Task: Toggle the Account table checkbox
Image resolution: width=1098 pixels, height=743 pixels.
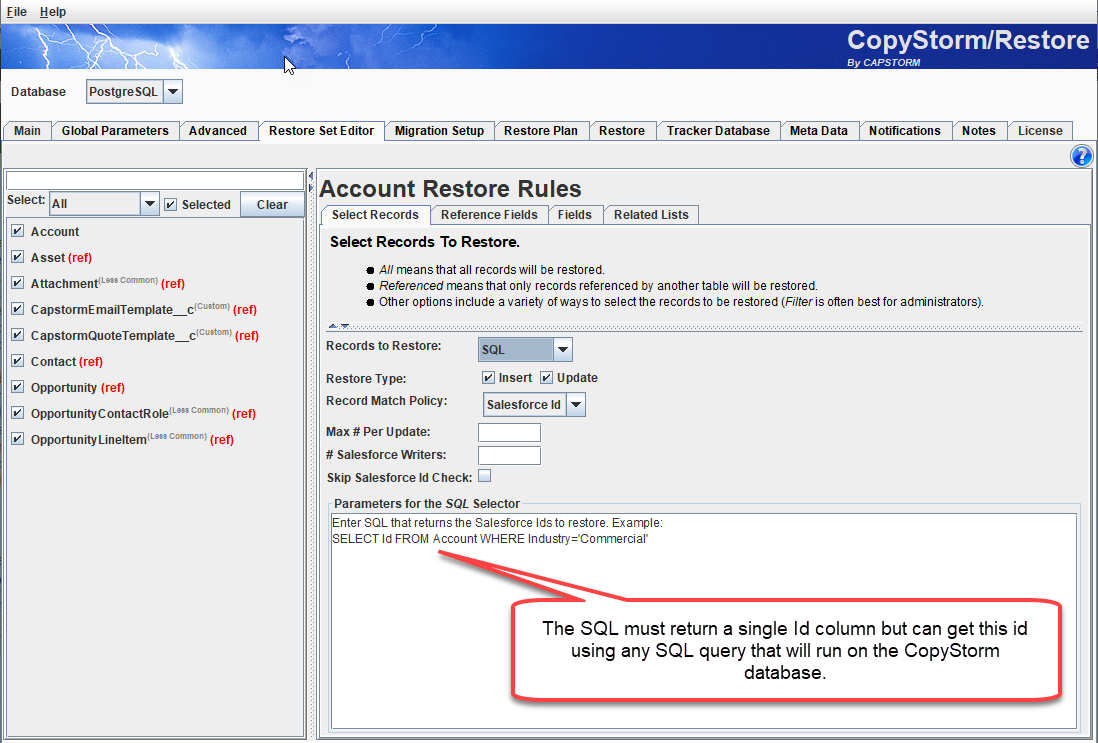Action: [x=18, y=230]
